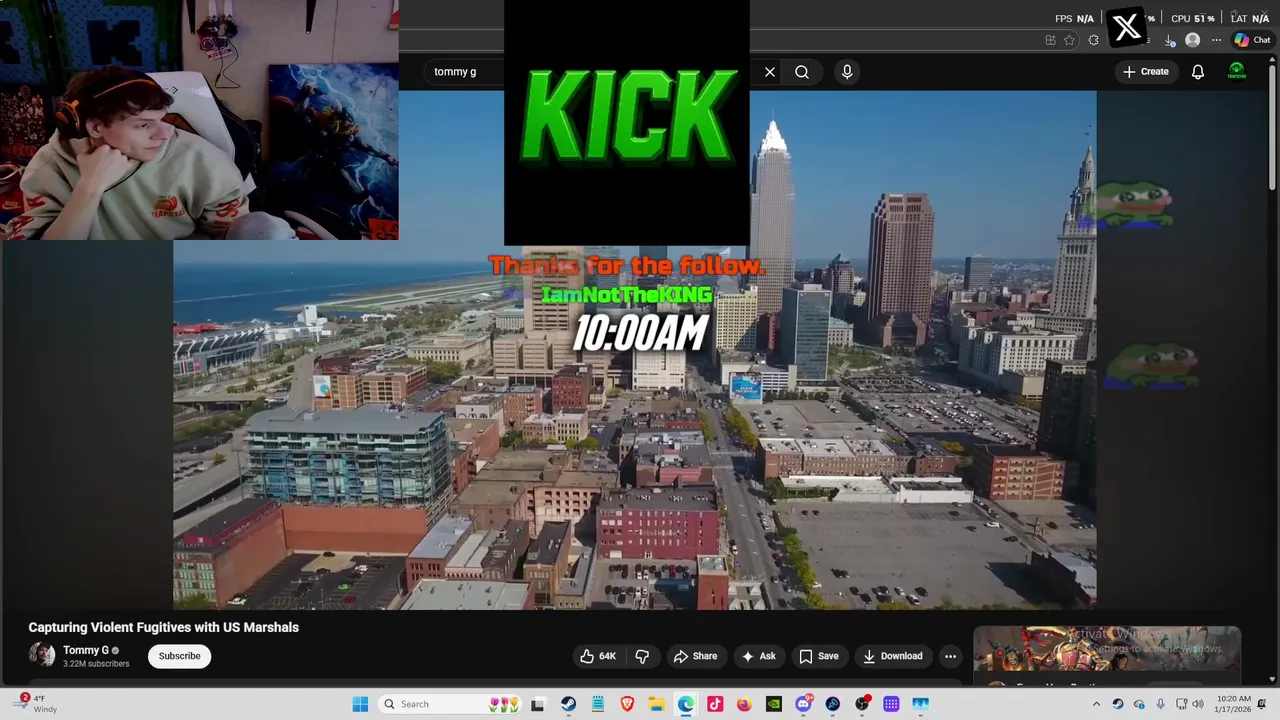Start voice search with the microphone
1280x720 pixels.
pyautogui.click(x=847, y=72)
